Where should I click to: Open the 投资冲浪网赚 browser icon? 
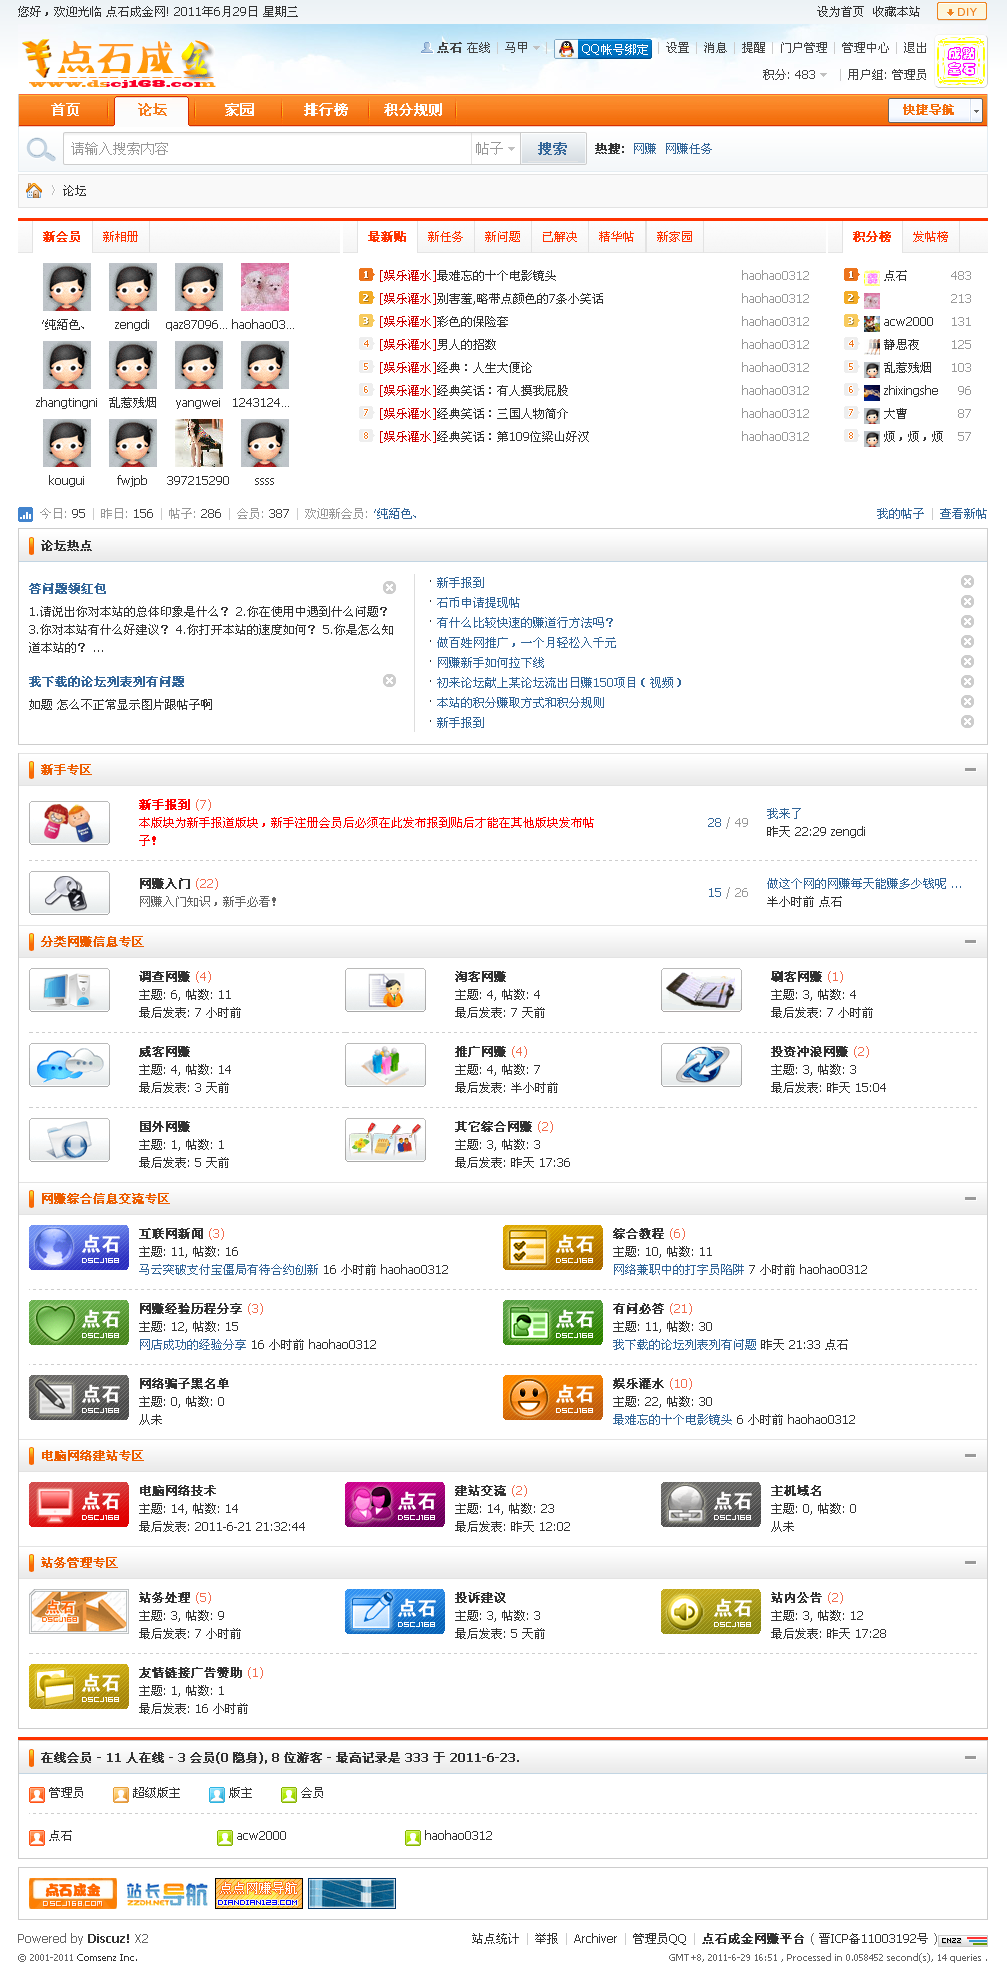tap(701, 1065)
